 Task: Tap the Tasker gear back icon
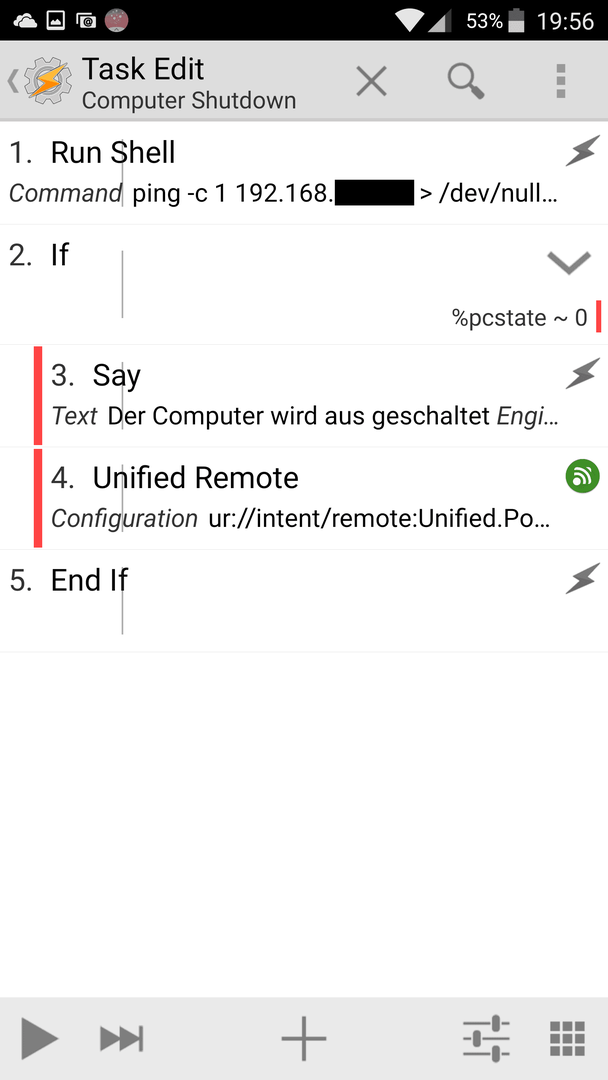pyautogui.click(x=41, y=82)
